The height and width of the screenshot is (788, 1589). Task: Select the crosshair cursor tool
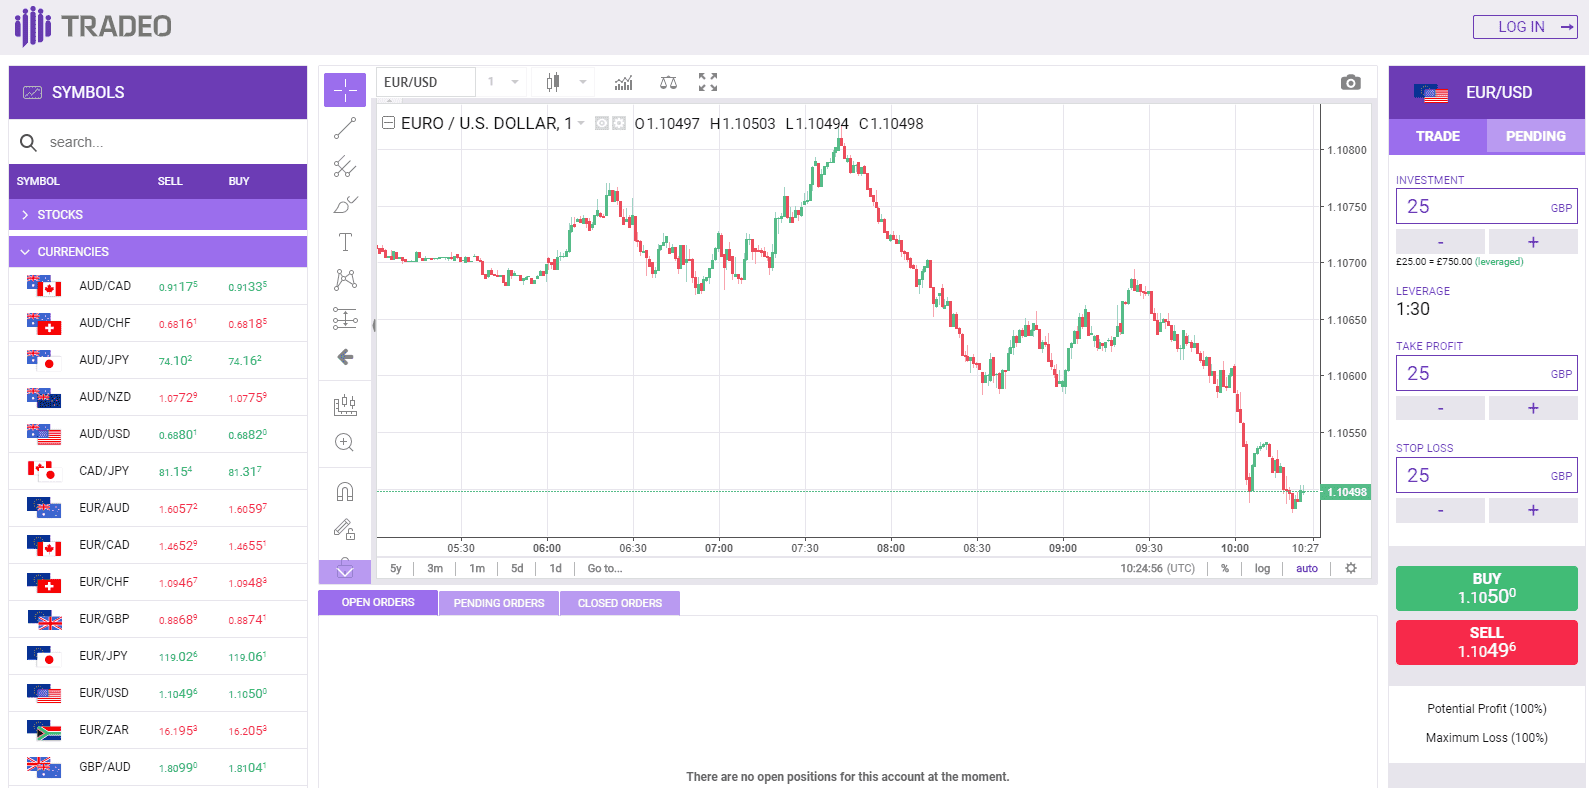[x=345, y=91]
